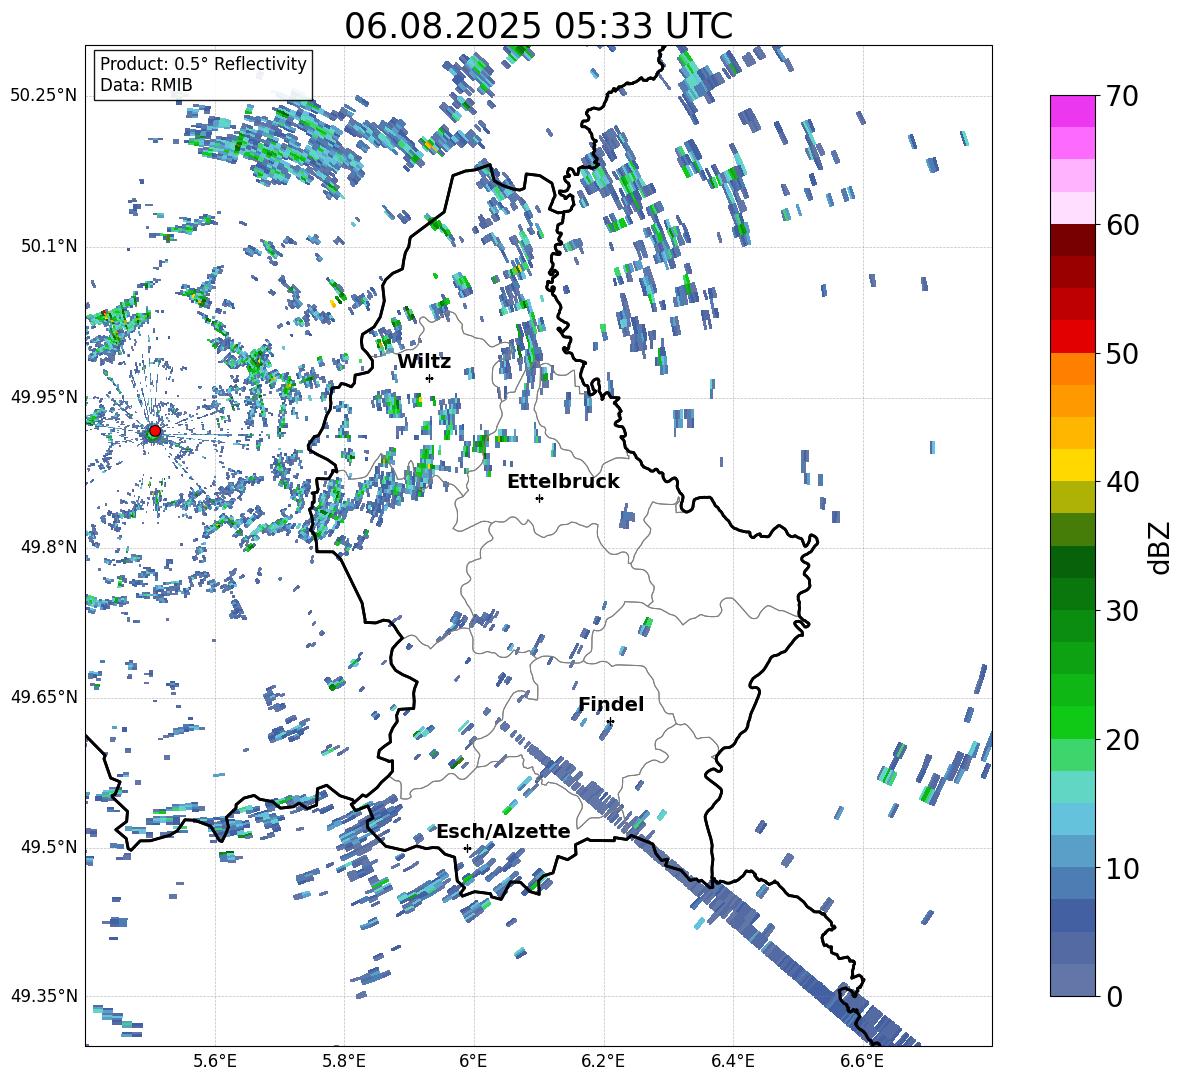1184x1081 pixels.
Task: Select the Wiltz city label
Action: [x=424, y=362]
